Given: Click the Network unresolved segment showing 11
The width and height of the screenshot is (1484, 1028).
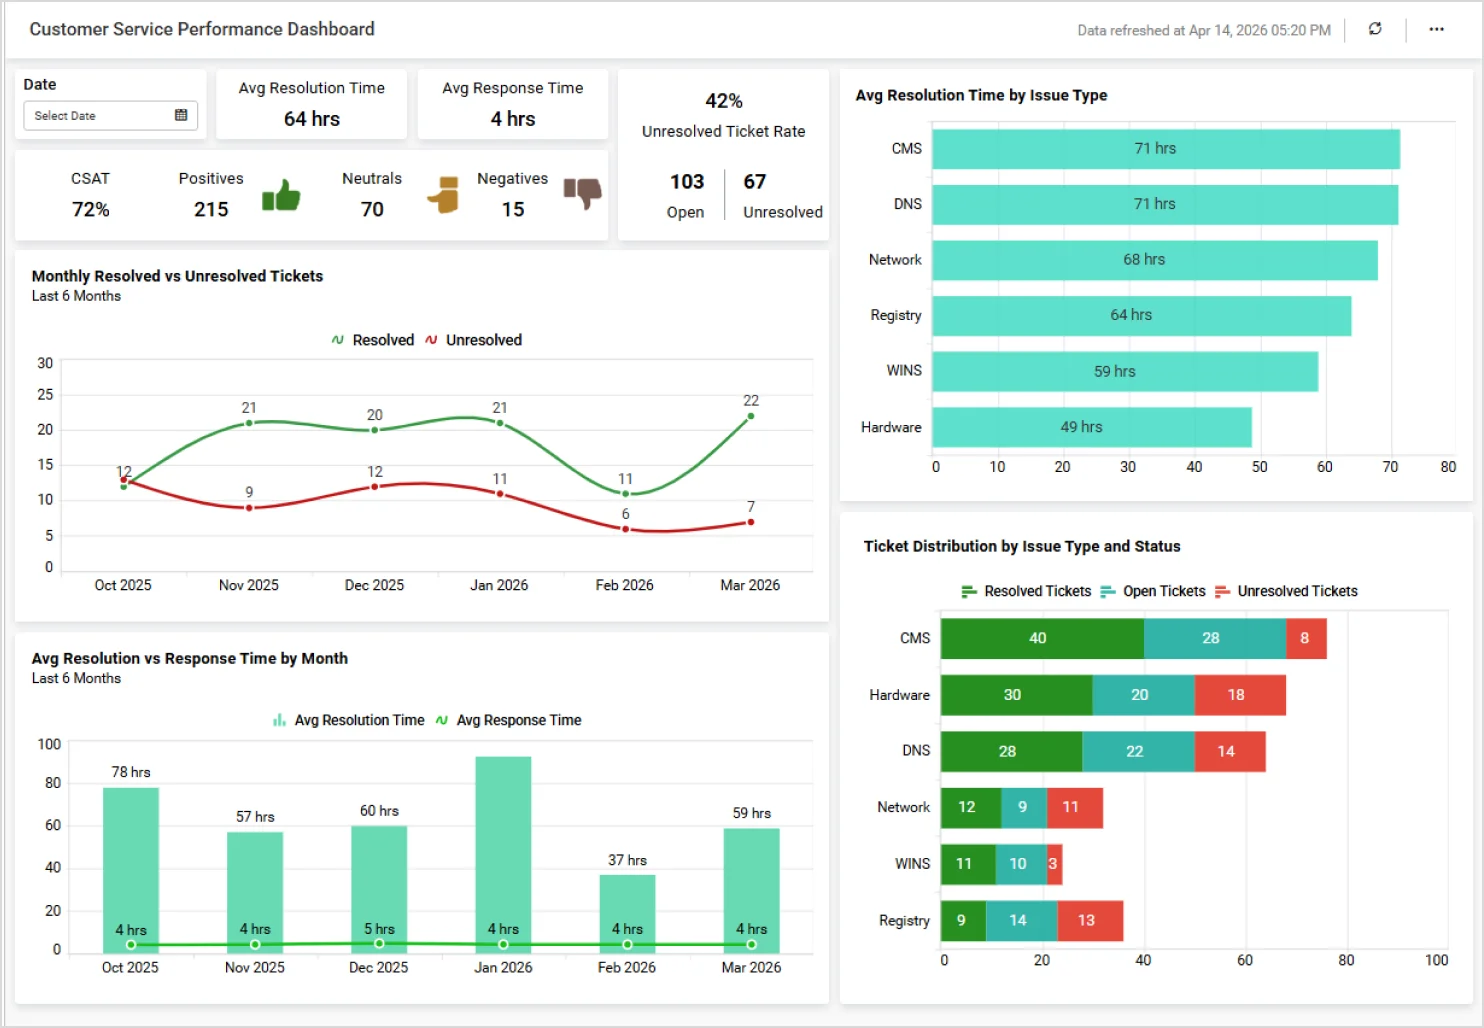Looking at the screenshot, I should (x=1075, y=808).
